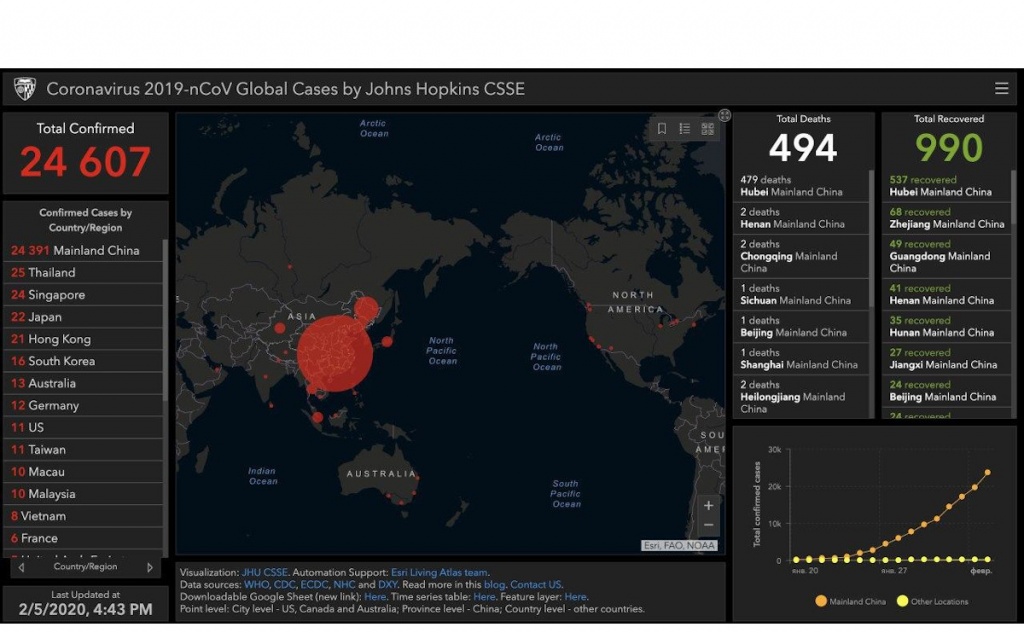The height and width of the screenshot is (633, 1024).
Task: Zoom in on the map with plus
Action: pyautogui.click(x=708, y=505)
